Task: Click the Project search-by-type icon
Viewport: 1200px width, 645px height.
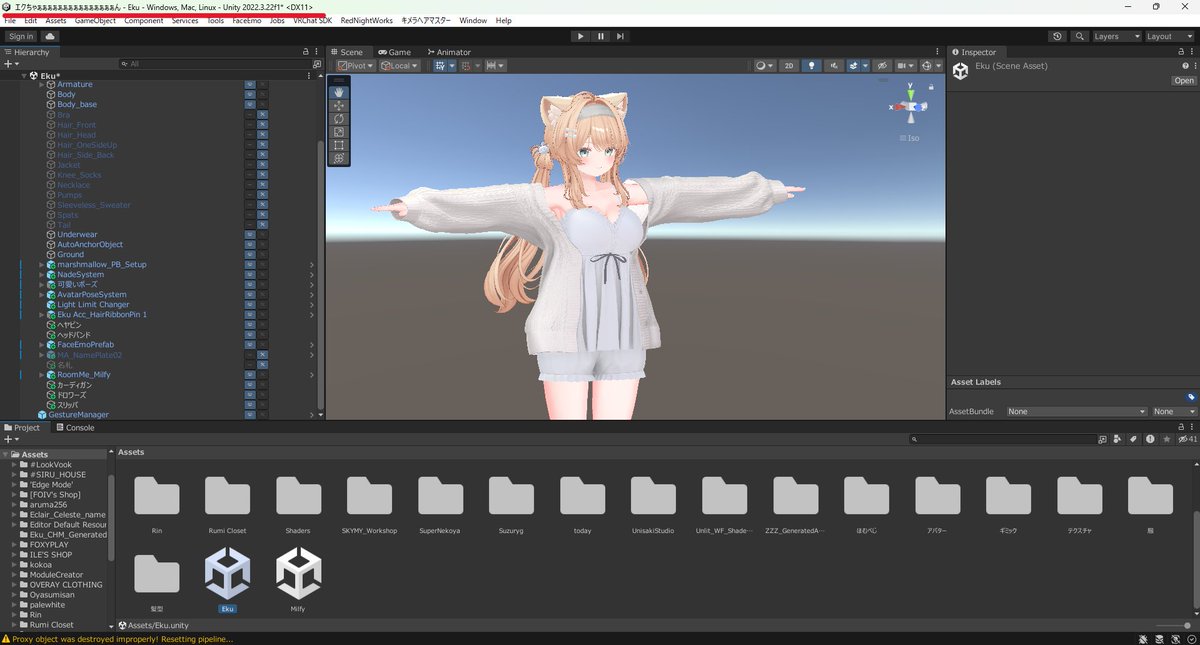Action: [x=1117, y=439]
